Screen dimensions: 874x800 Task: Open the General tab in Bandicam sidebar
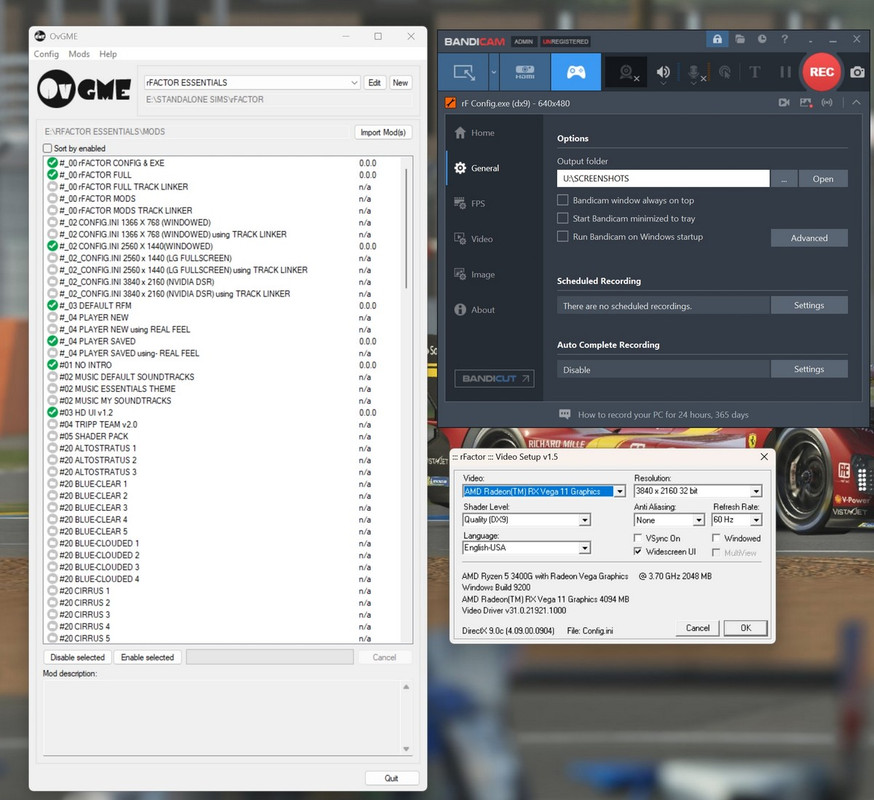point(485,168)
